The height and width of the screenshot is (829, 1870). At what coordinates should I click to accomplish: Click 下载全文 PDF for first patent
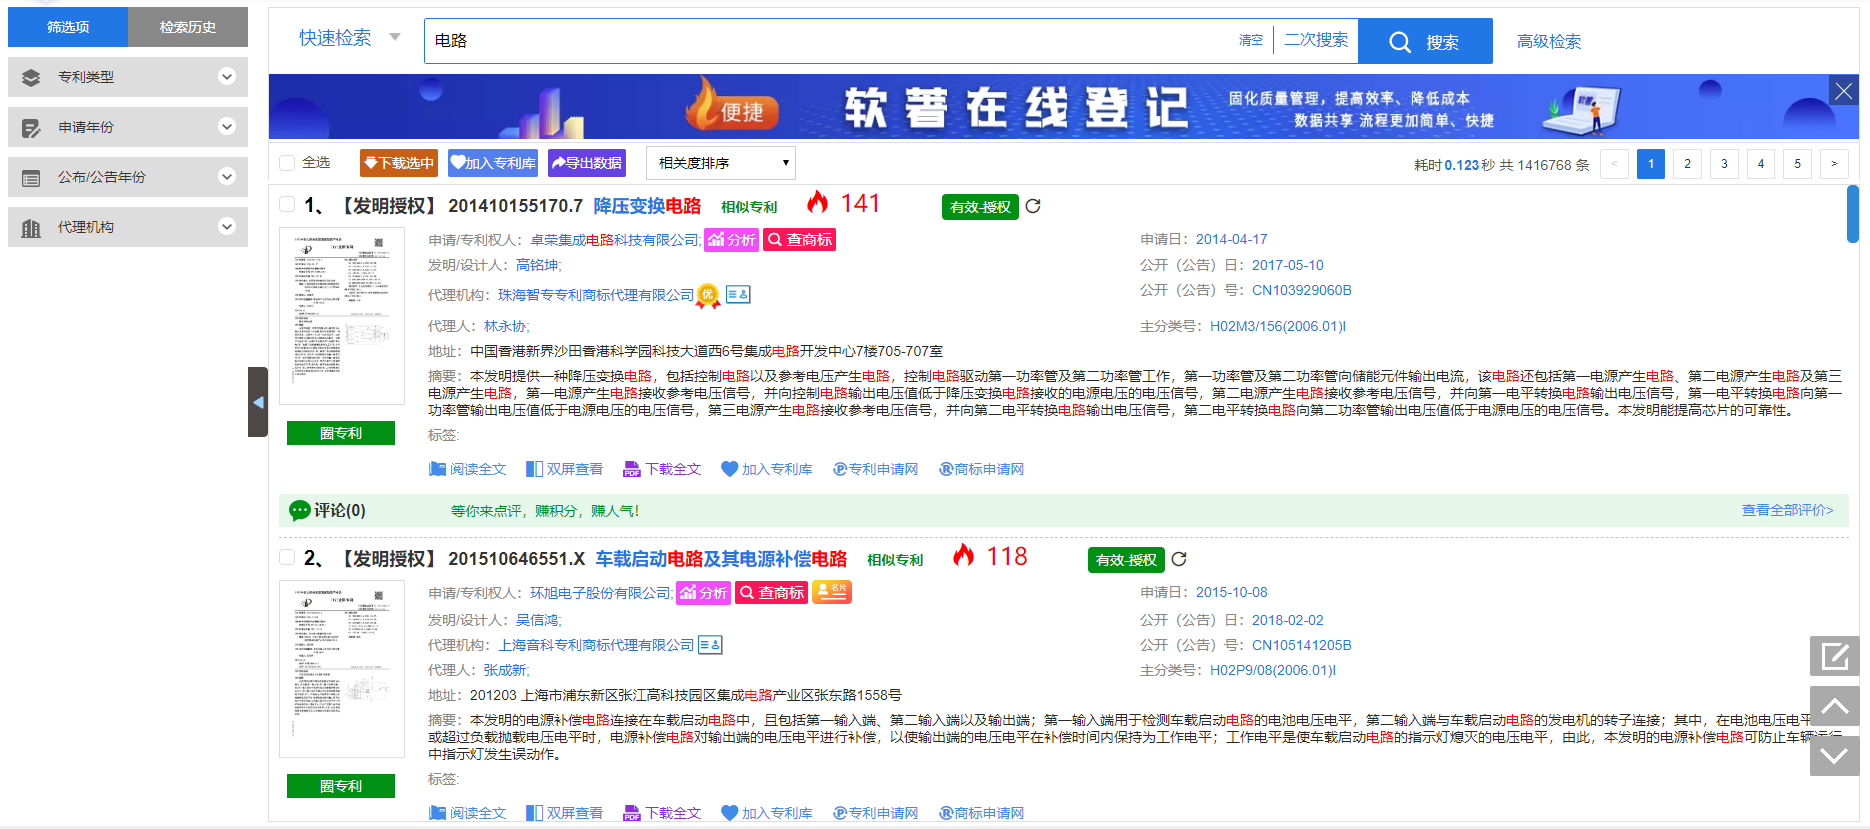click(662, 469)
